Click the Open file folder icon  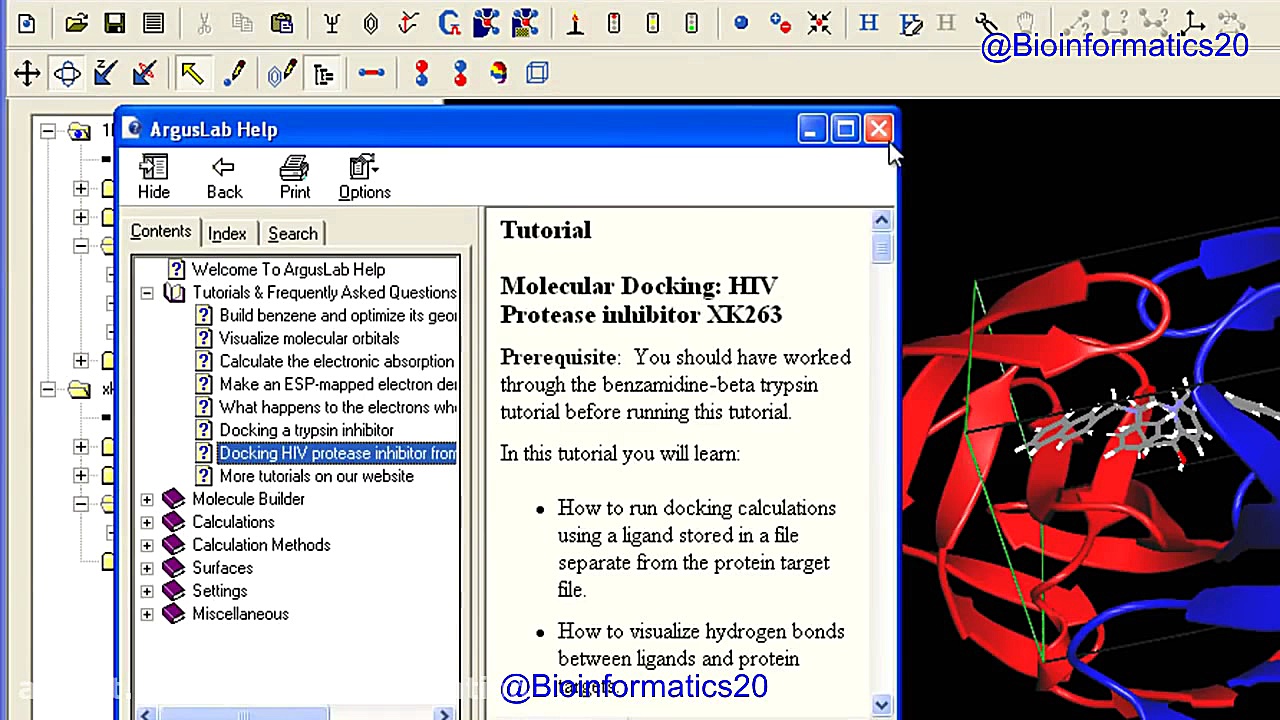(x=77, y=23)
